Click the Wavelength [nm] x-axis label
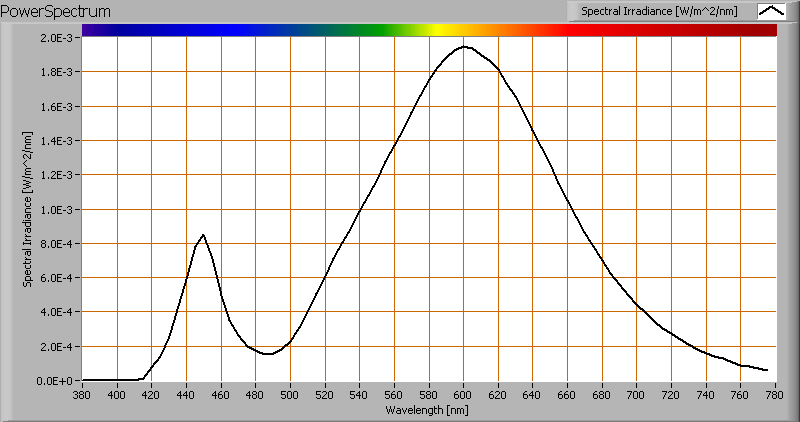This screenshot has height=422, width=800. pyautogui.click(x=428, y=410)
